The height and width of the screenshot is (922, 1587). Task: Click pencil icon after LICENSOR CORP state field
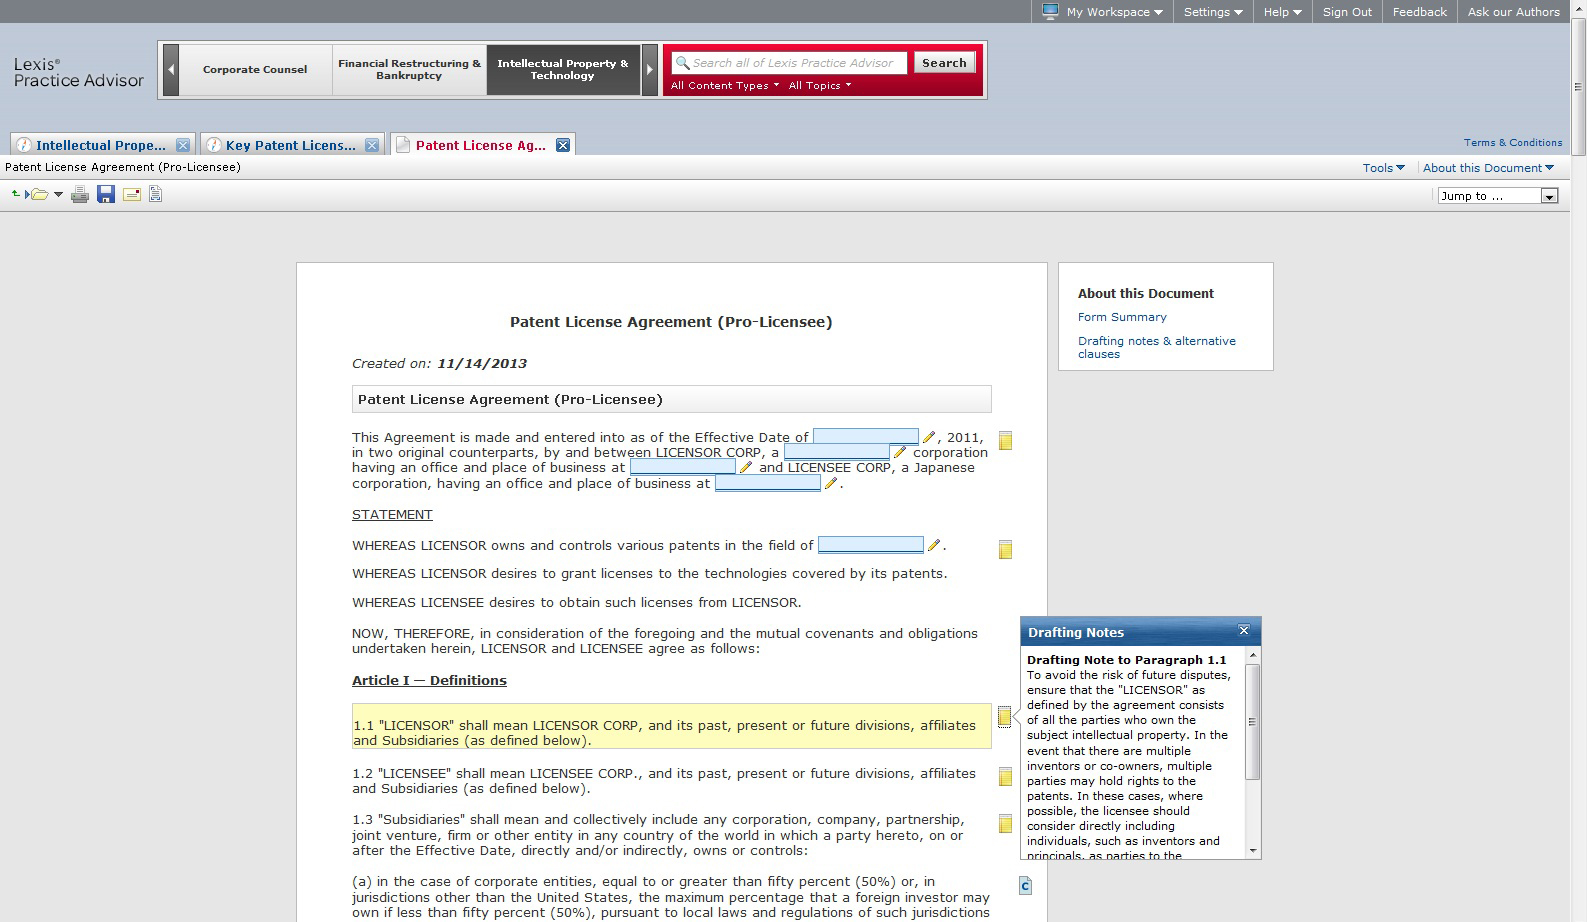[x=900, y=452]
